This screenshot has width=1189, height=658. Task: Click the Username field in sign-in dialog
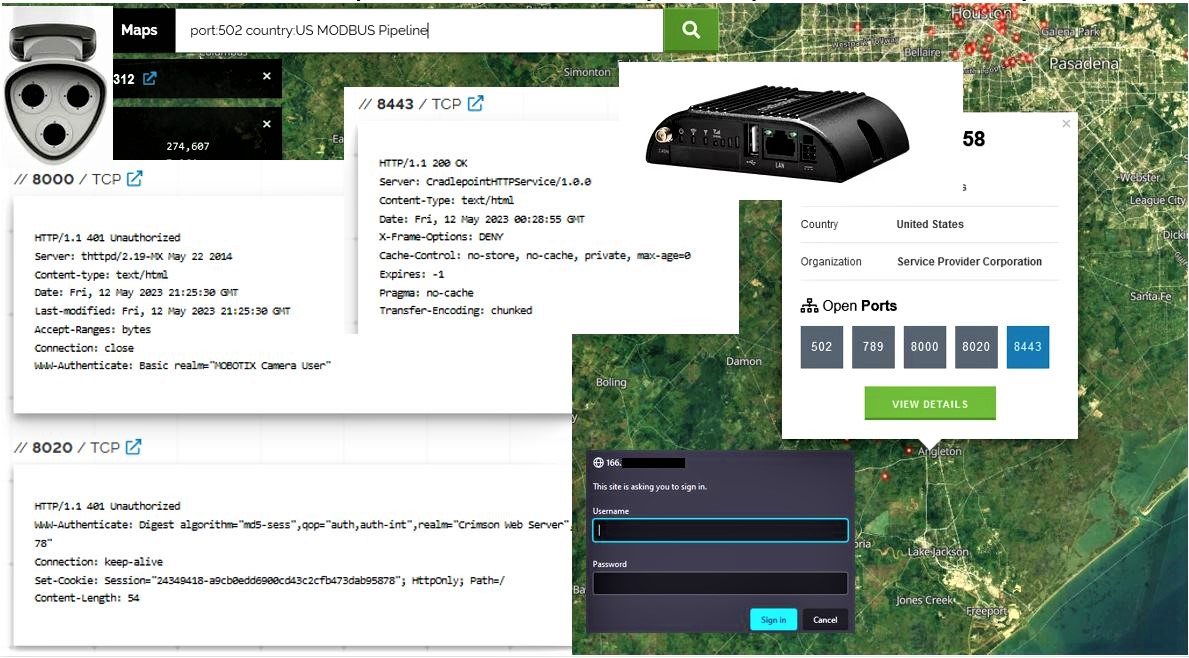coord(720,531)
